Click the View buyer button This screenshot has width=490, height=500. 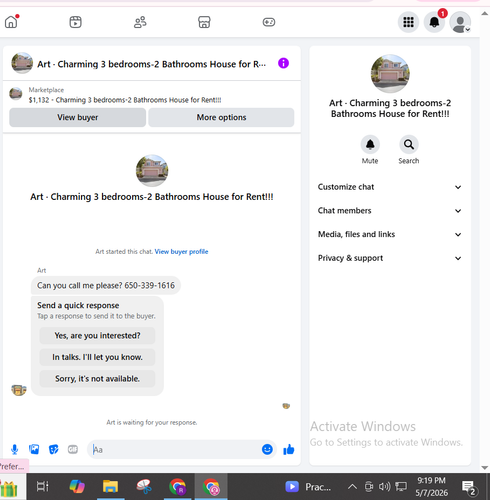77,117
